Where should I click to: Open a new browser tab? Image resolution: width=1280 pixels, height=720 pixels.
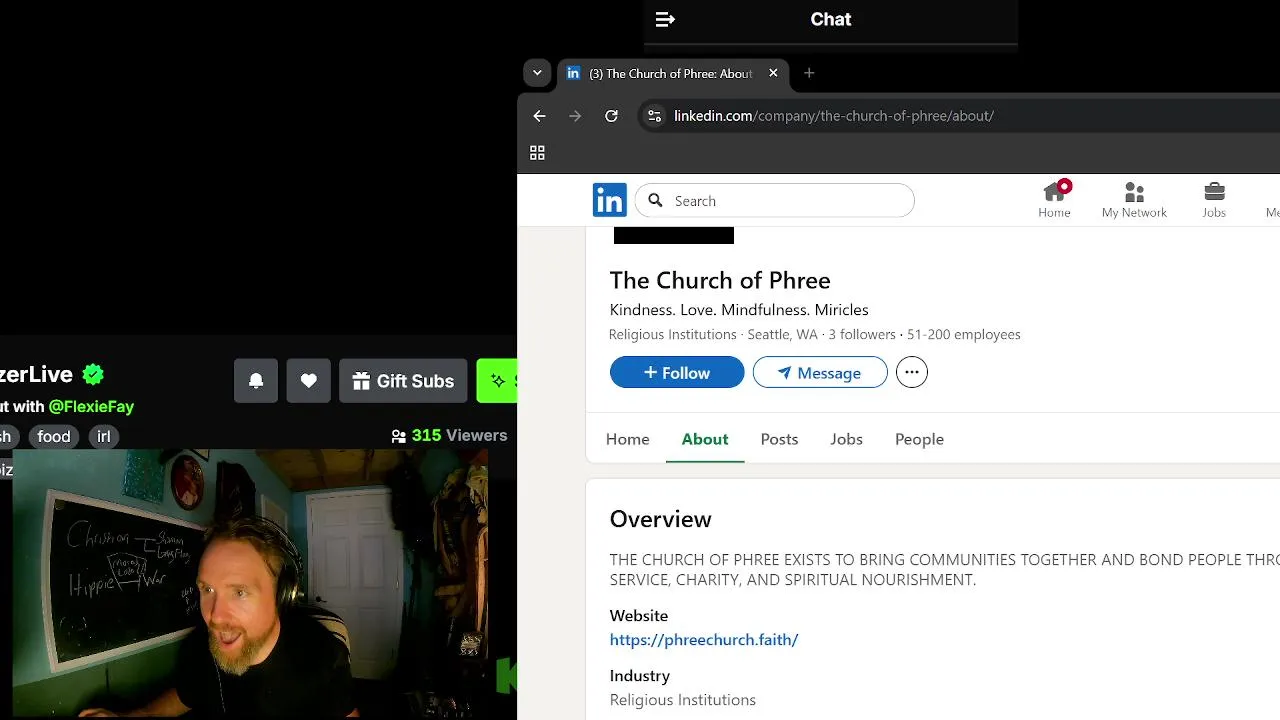[x=809, y=73]
